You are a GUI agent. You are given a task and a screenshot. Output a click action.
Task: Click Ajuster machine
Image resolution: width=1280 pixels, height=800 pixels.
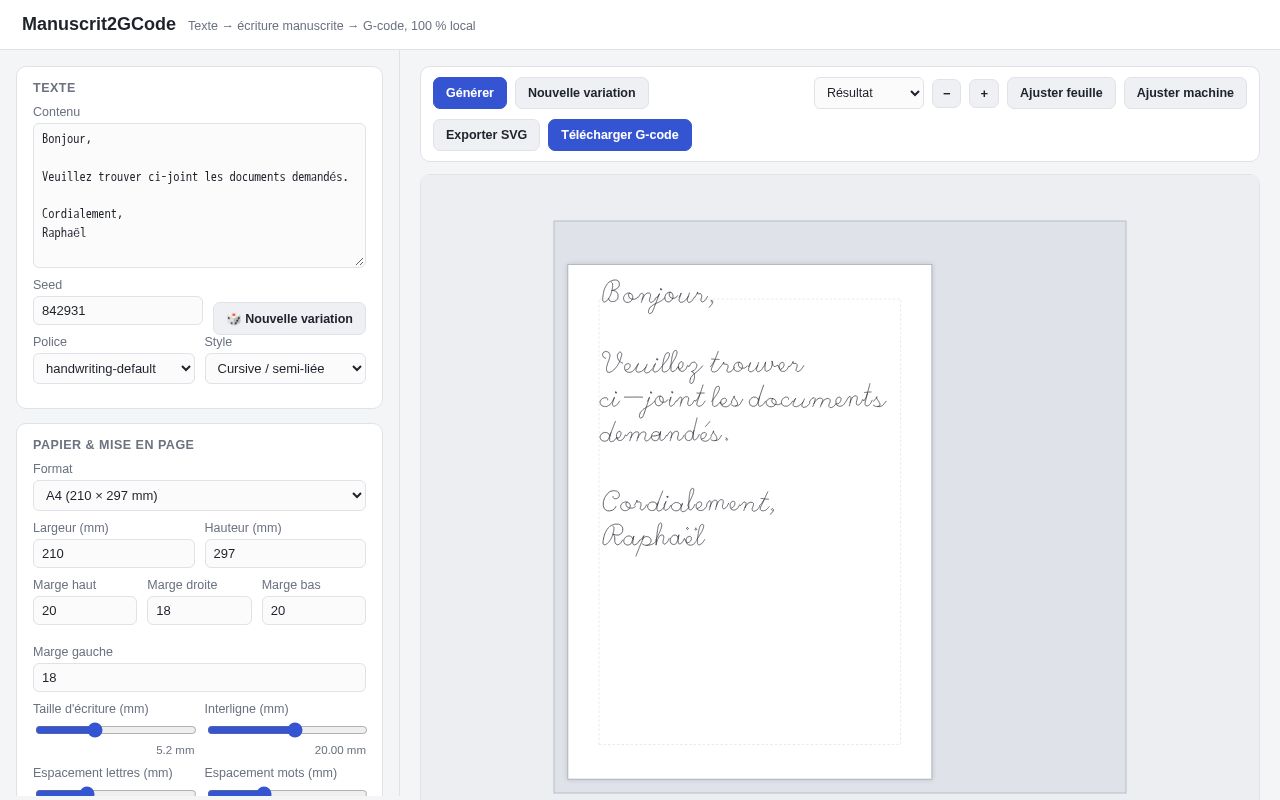(1185, 93)
